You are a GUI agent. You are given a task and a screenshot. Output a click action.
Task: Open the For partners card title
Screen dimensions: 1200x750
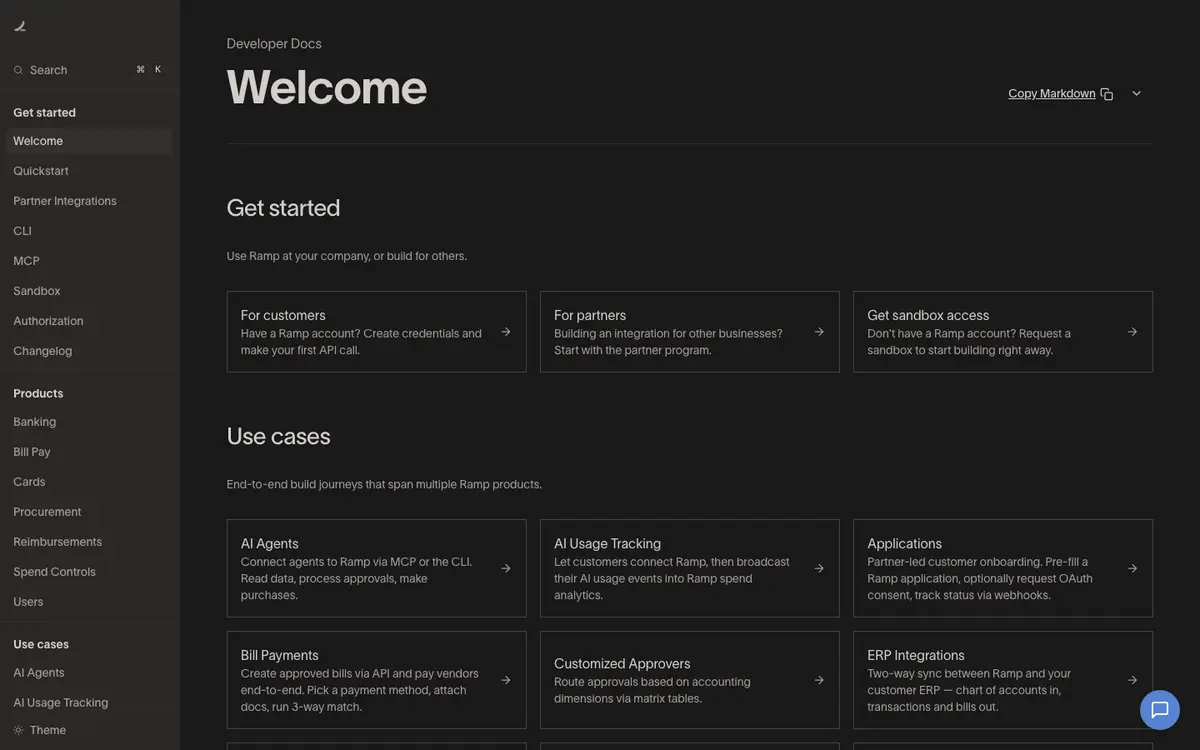590,315
